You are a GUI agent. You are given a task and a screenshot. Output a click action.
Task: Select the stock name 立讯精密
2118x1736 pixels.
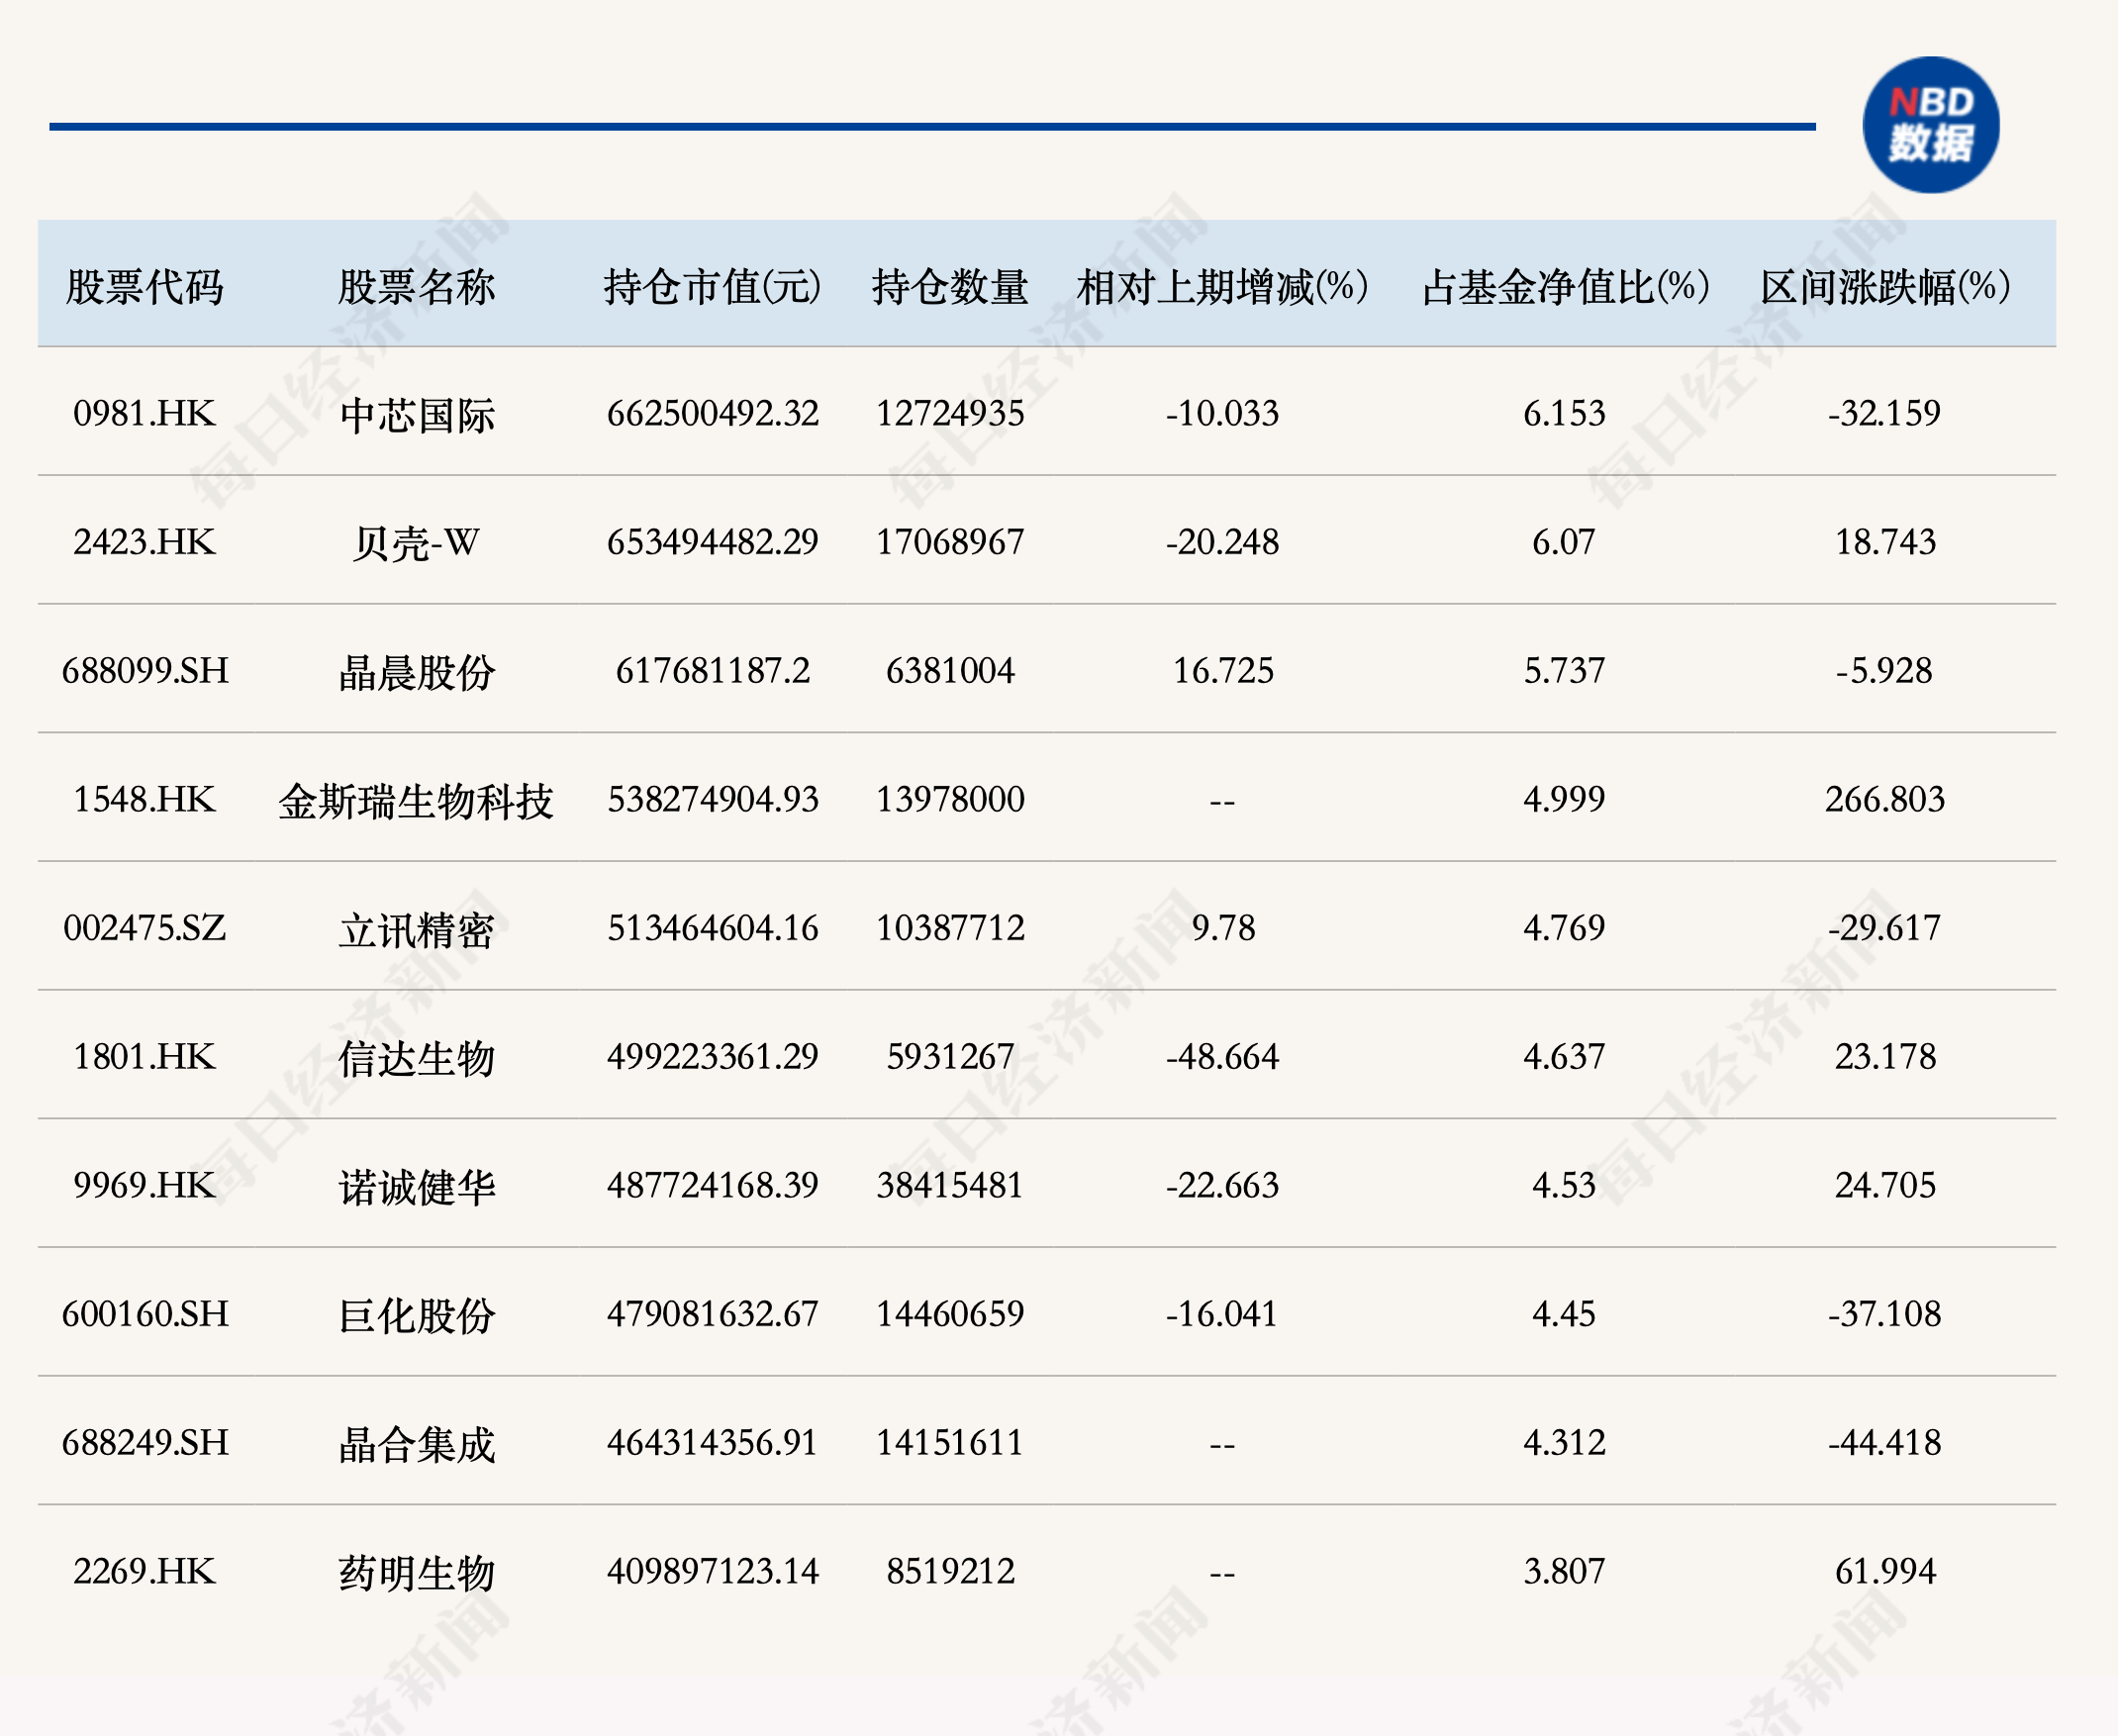coord(416,930)
